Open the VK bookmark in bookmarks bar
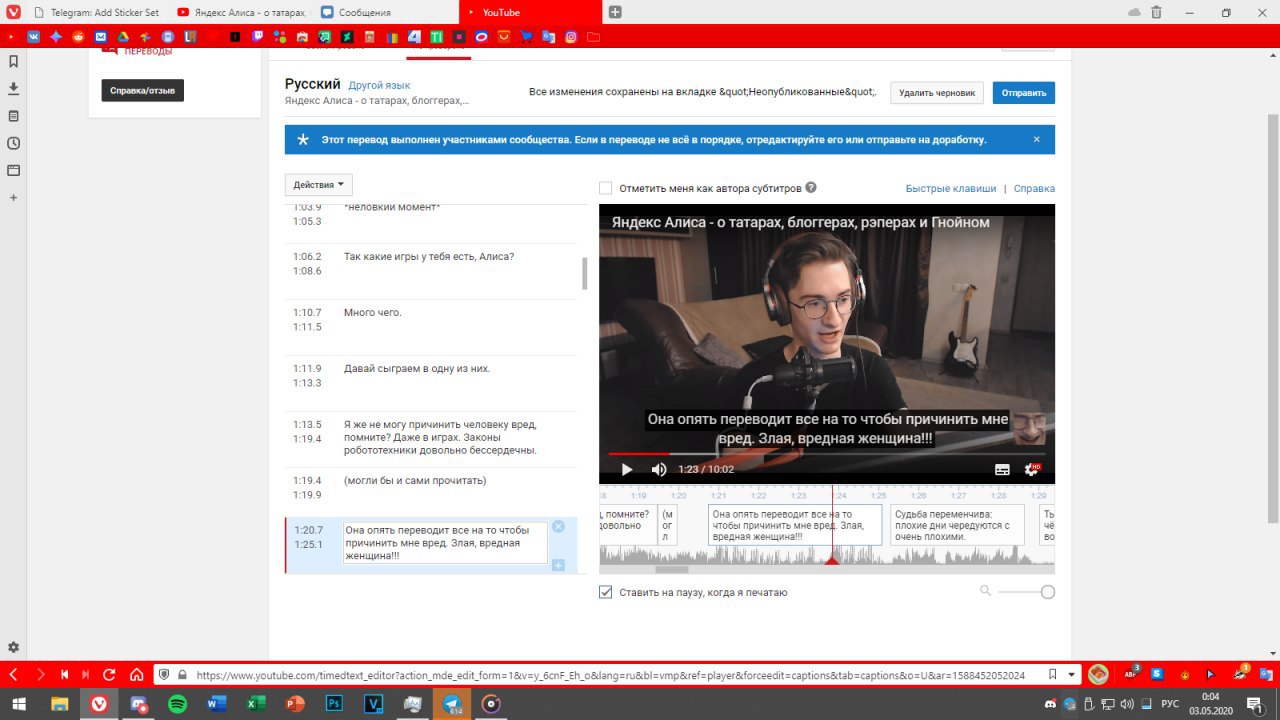The image size is (1280, 720). coord(34,37)
